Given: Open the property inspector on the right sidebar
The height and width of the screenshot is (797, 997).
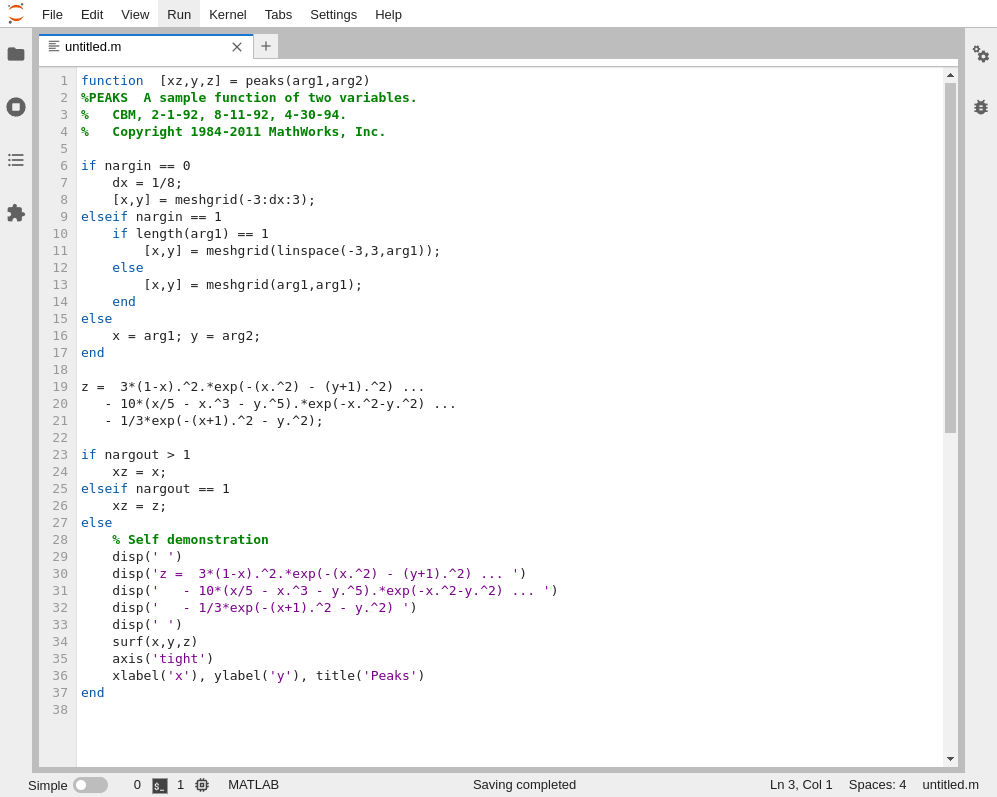Looking at the screenshot, I should (981, 56).
